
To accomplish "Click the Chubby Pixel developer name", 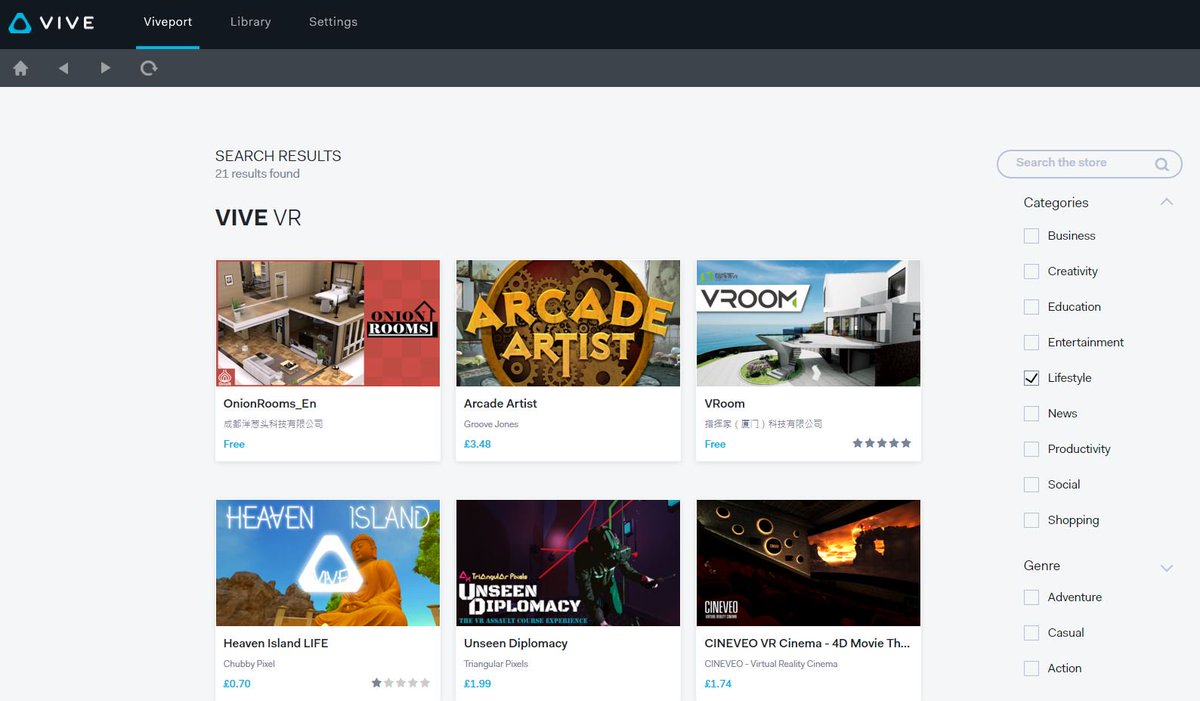I will point(249,664).
